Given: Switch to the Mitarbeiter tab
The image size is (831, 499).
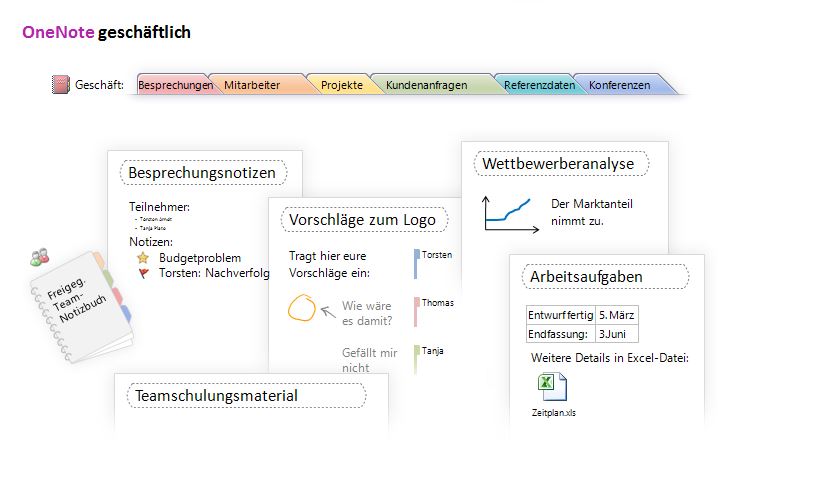Looking at the screenshot, I should (x=252, y=85).
